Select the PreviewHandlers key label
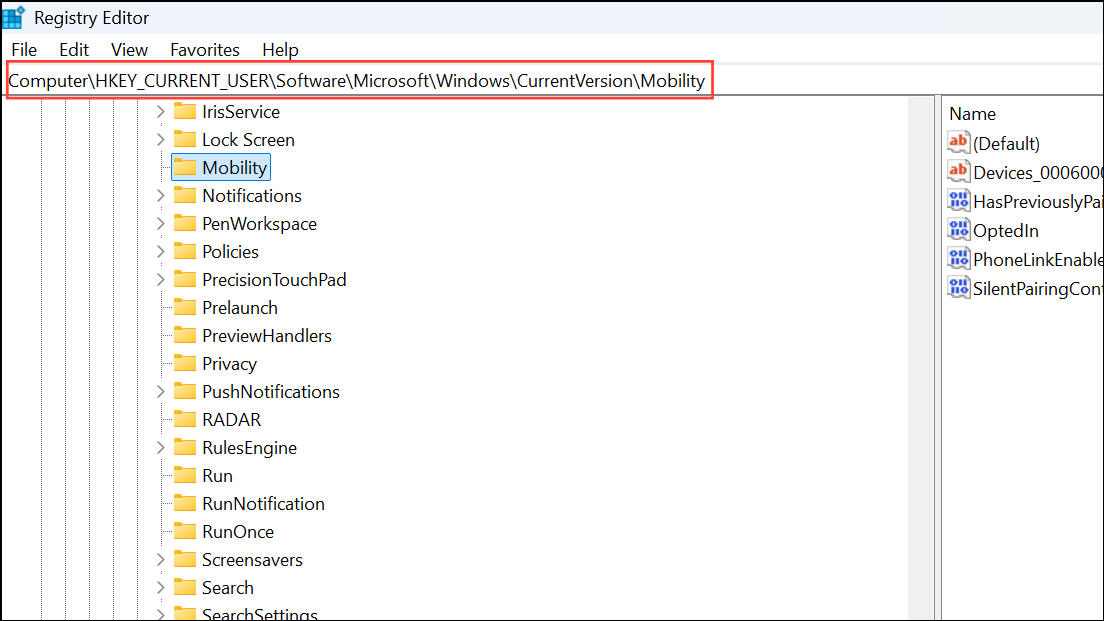The width and height of the screenshot is (1104, 621). point(267,336)
